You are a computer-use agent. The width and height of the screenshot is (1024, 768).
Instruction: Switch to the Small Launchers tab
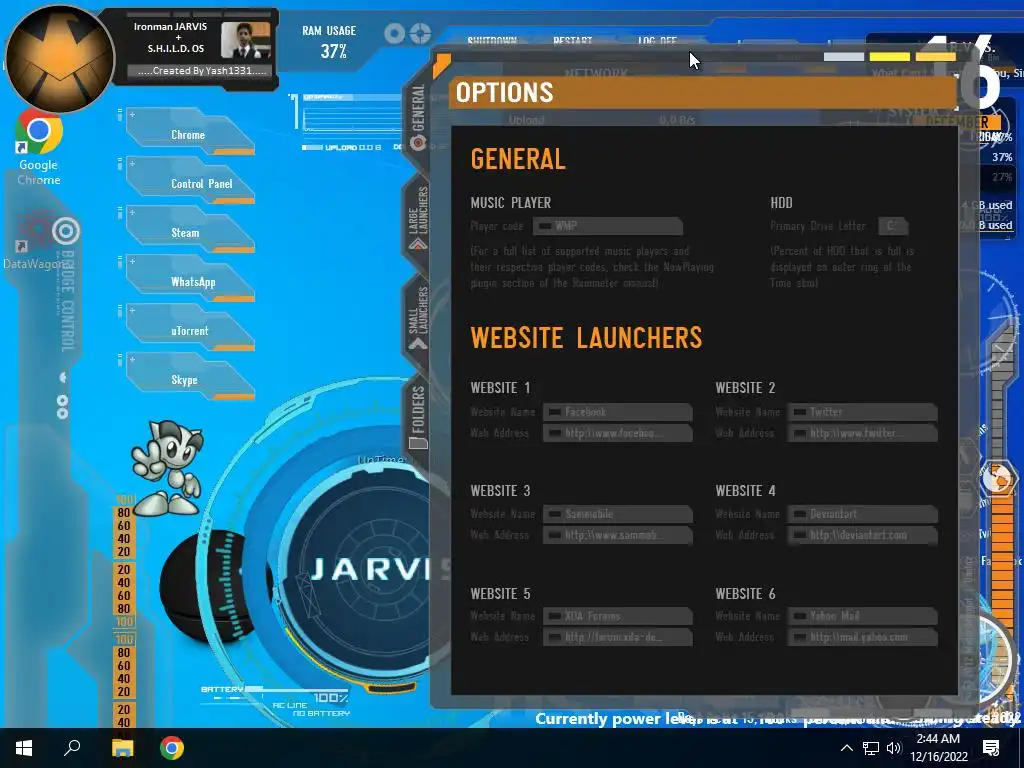(x=418, y=319)
